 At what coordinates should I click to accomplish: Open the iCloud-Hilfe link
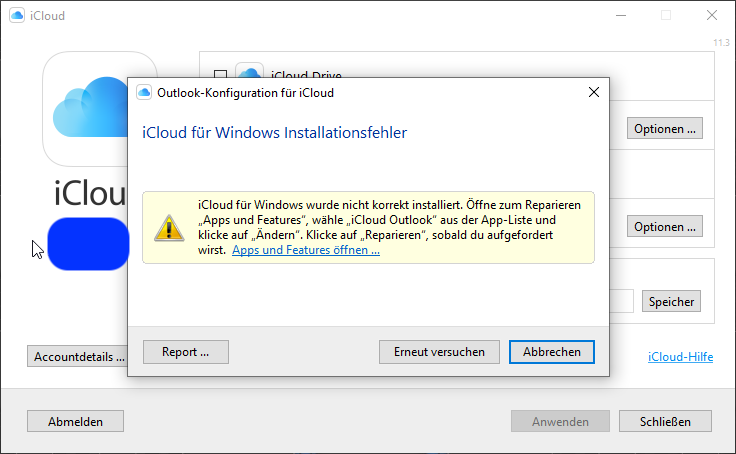pyautogui.click(x=681, y=356)
